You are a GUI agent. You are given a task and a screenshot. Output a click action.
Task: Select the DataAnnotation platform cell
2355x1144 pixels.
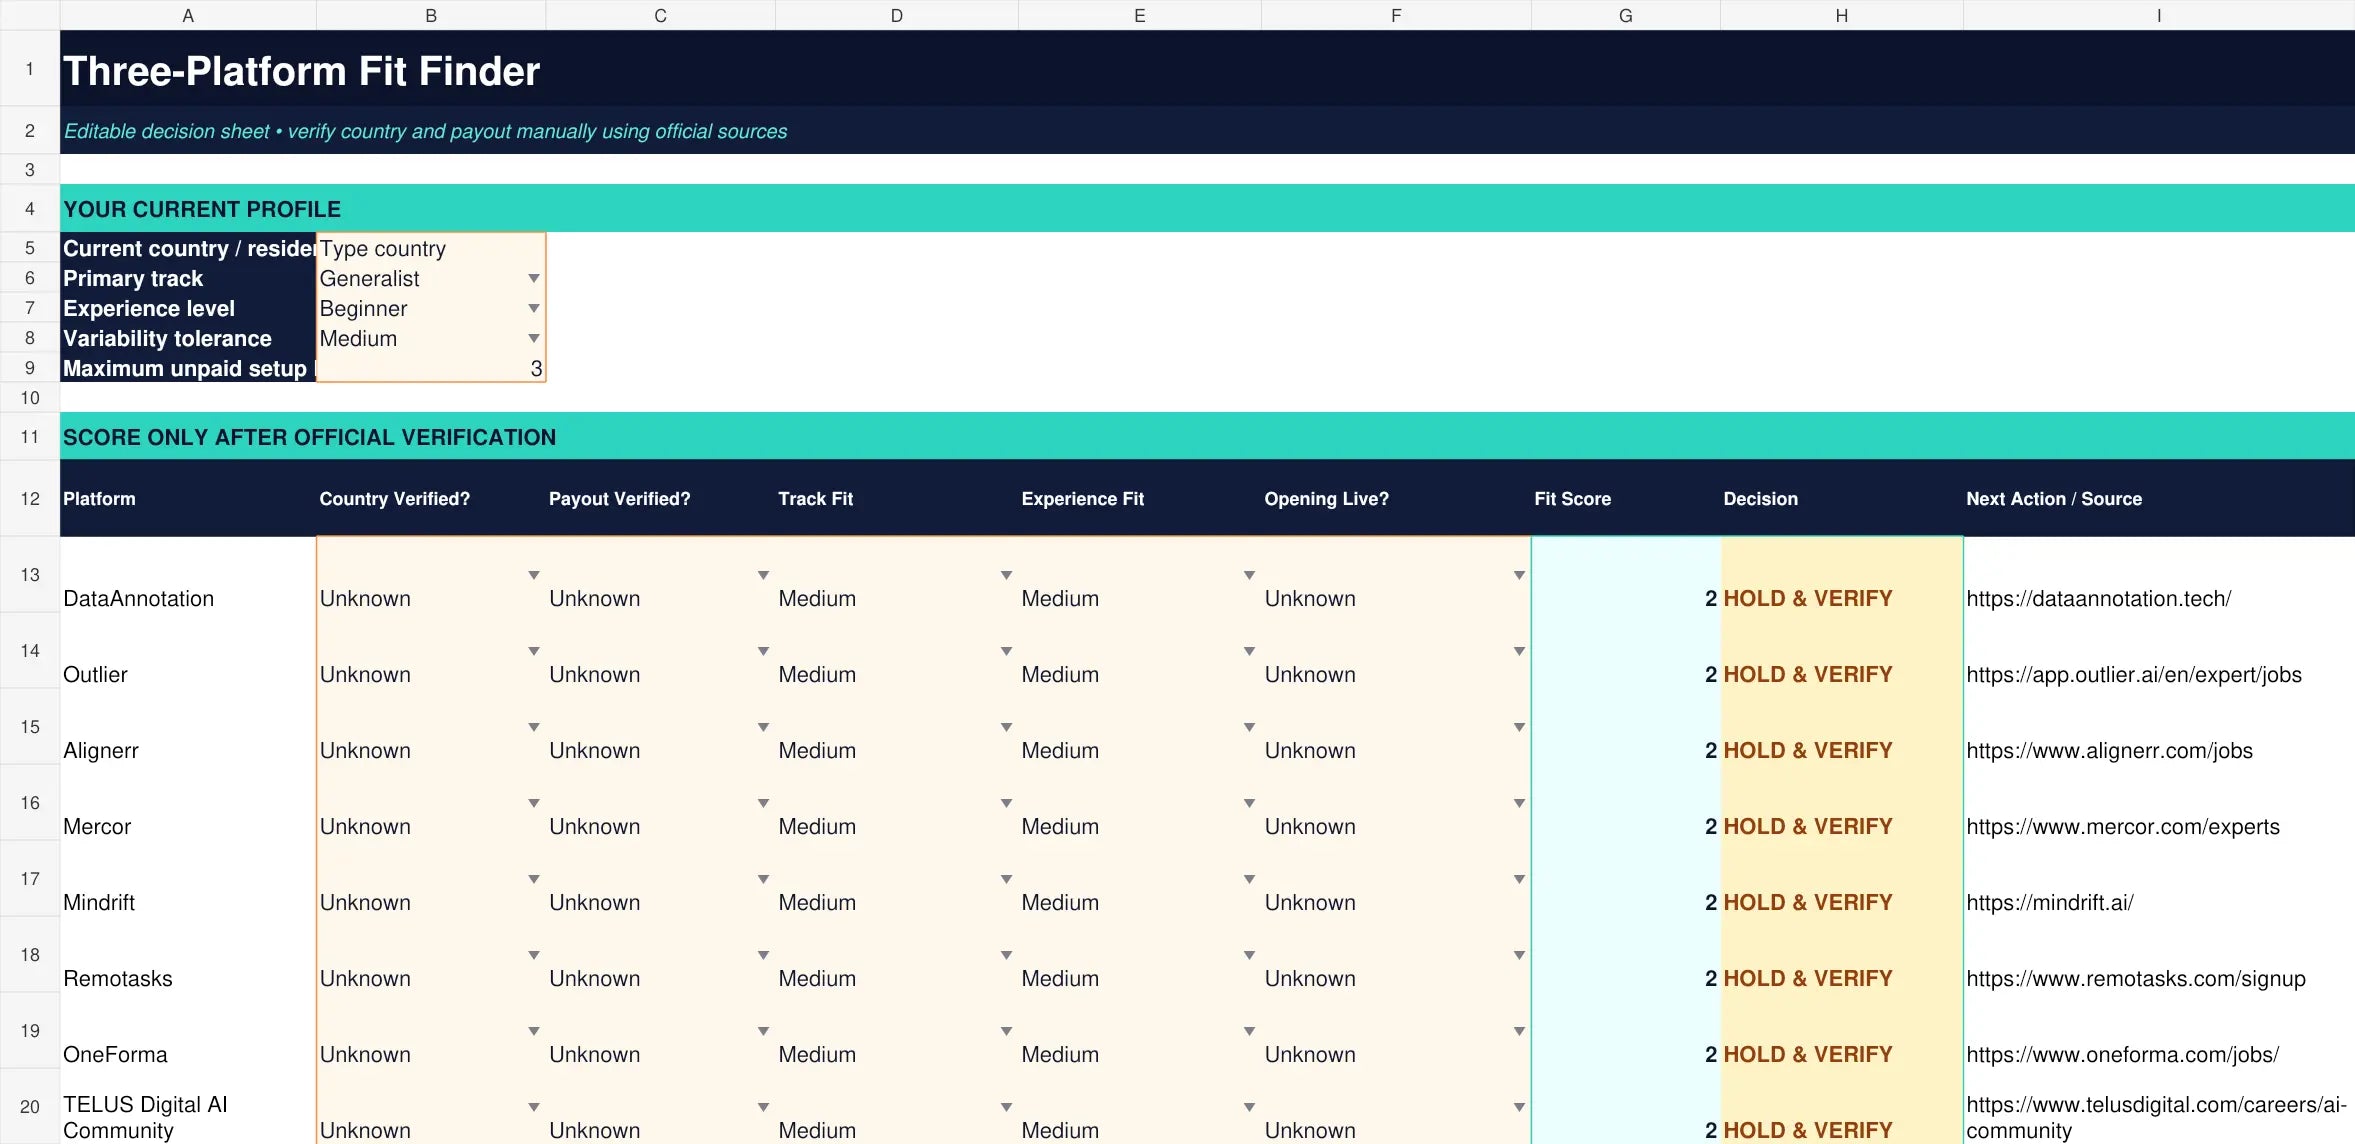(188, 575)
